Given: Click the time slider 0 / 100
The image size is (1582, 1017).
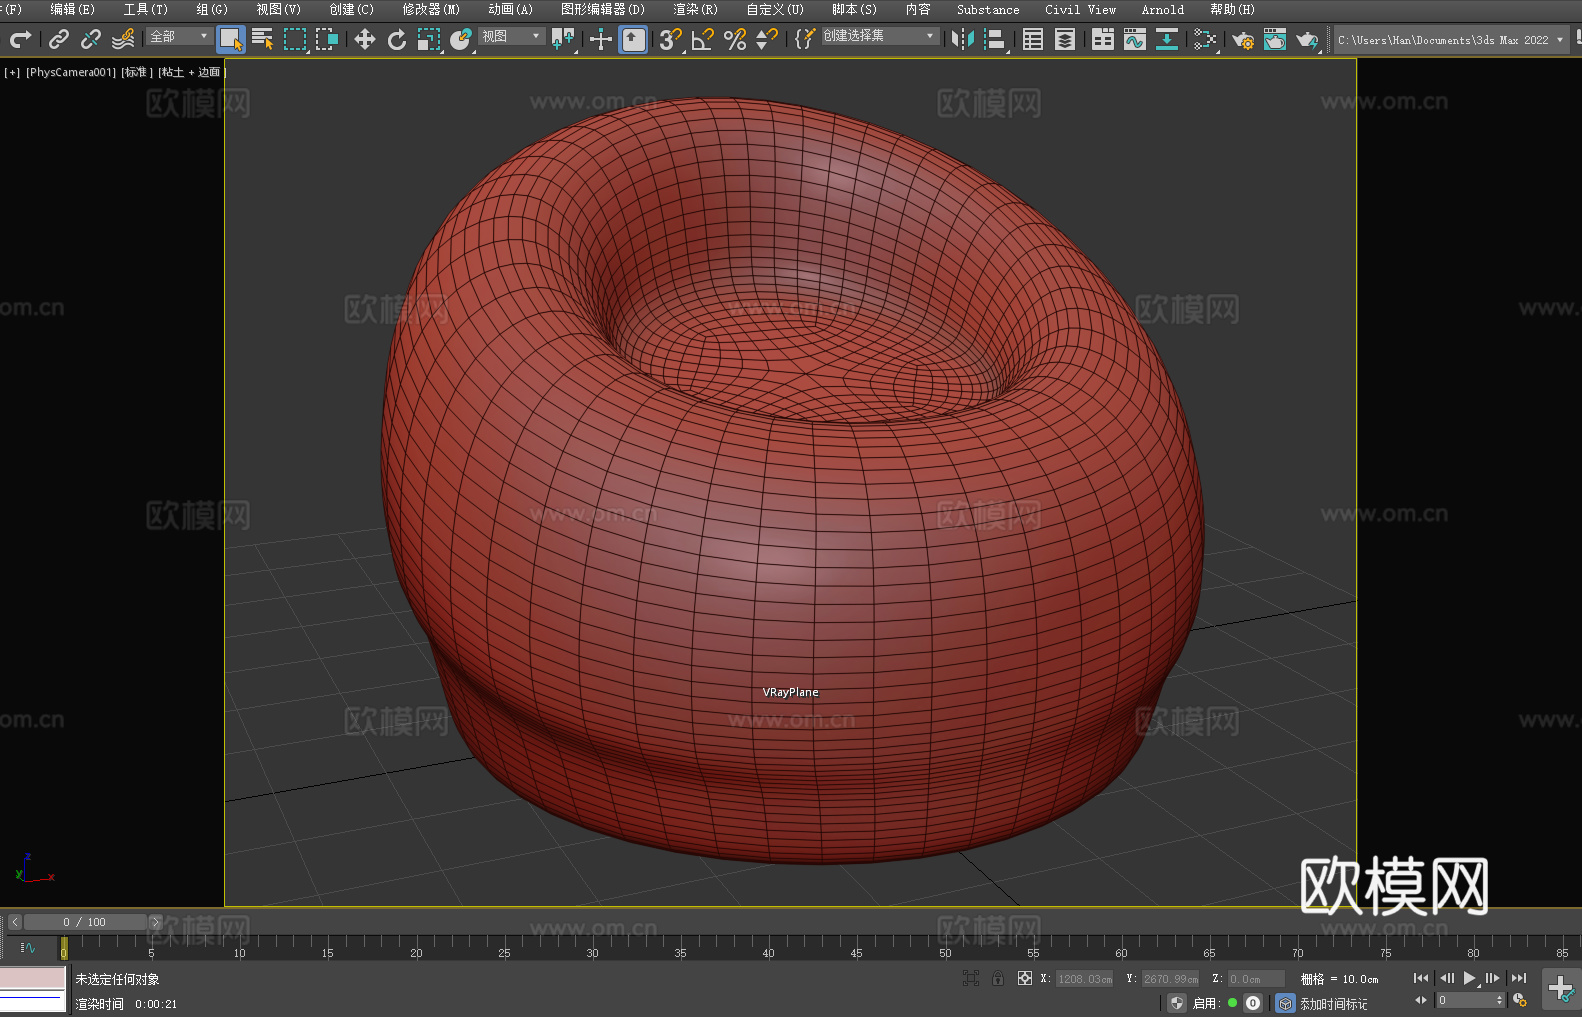Looking at the screenshot, I should click(84, 922).
